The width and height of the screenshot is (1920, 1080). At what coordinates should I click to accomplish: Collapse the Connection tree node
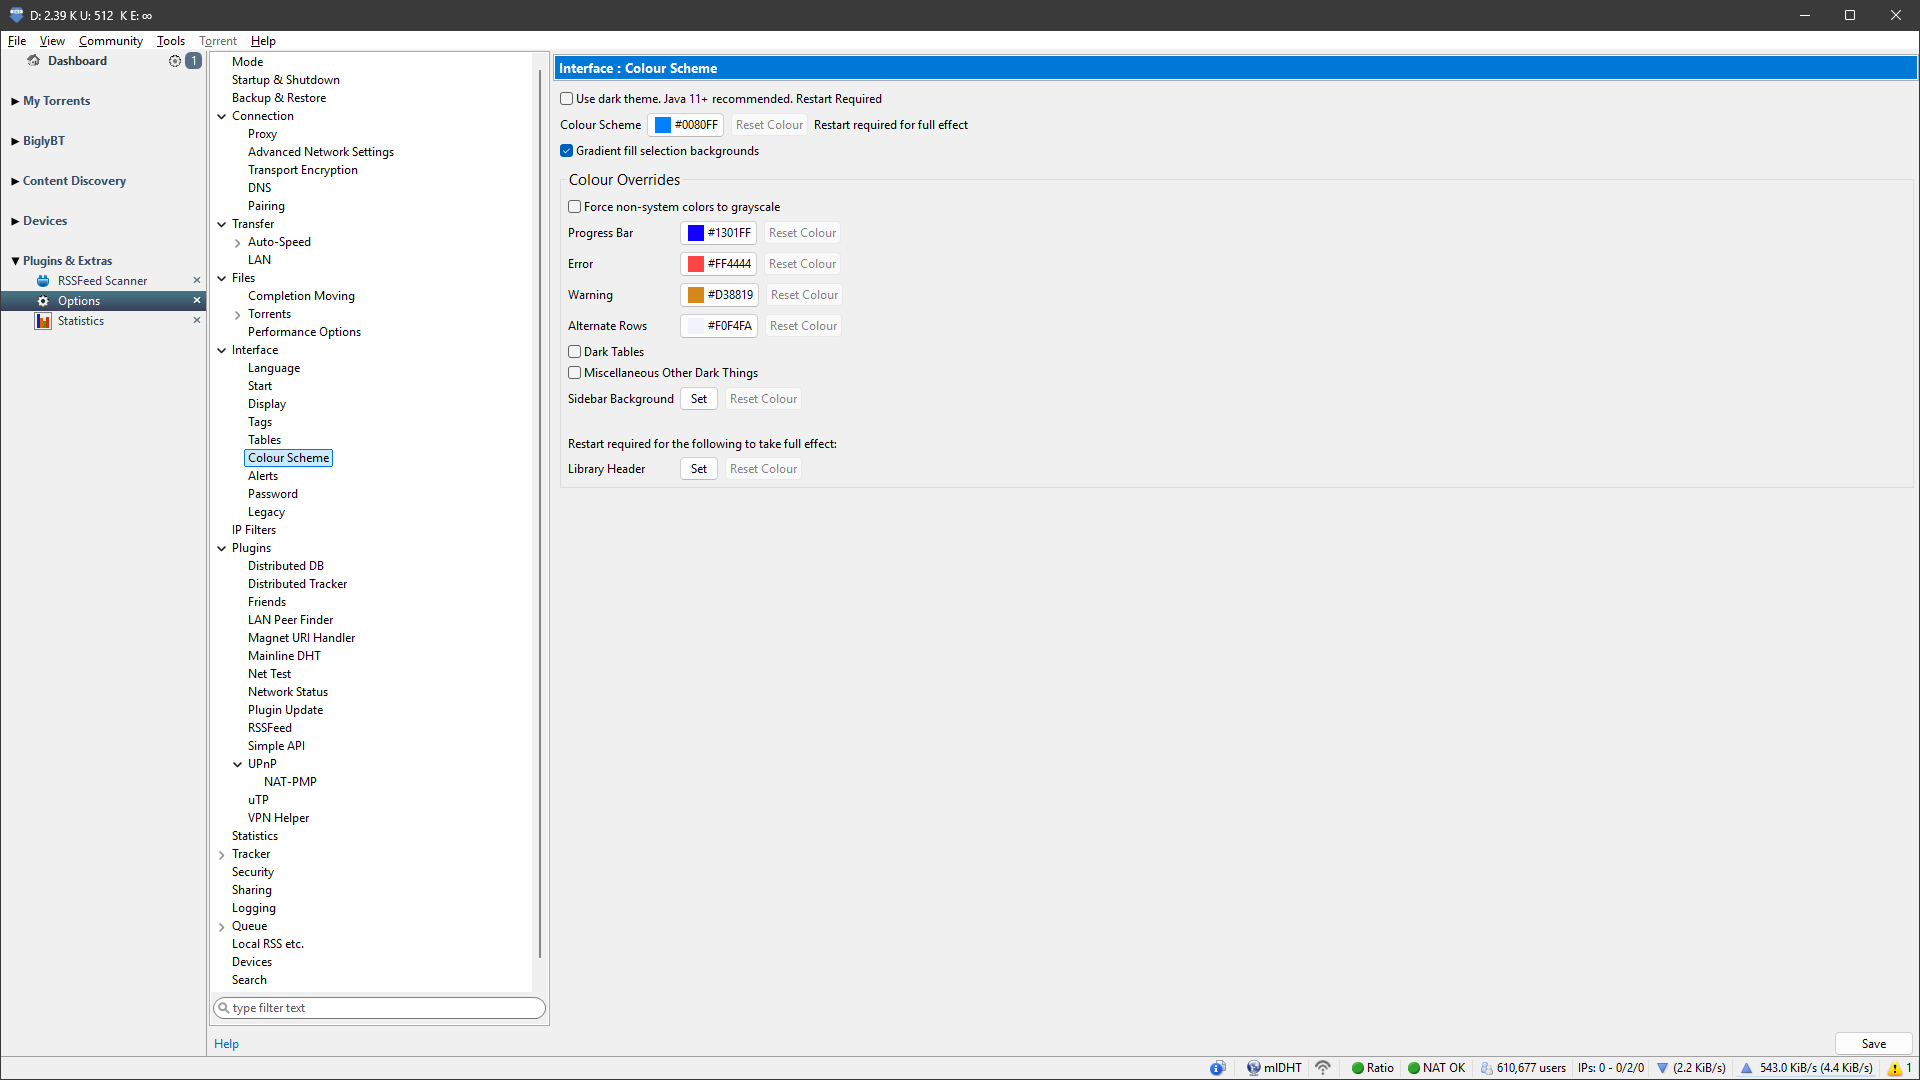click(x=222, y=116)
